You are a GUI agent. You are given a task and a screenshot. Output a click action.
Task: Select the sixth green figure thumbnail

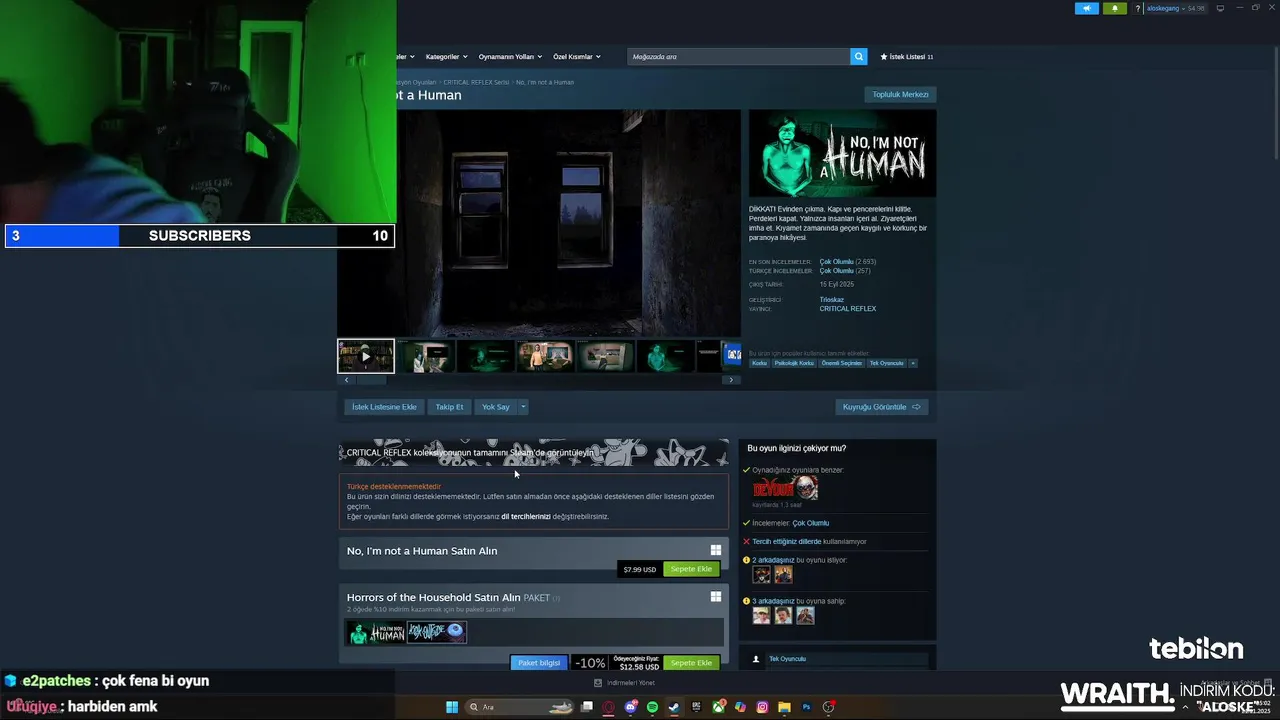click(666, 356)
